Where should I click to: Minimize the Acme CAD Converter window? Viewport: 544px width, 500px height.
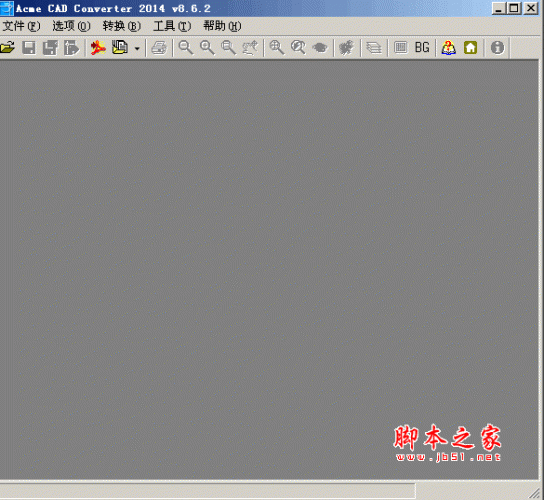tap(498, 8)
